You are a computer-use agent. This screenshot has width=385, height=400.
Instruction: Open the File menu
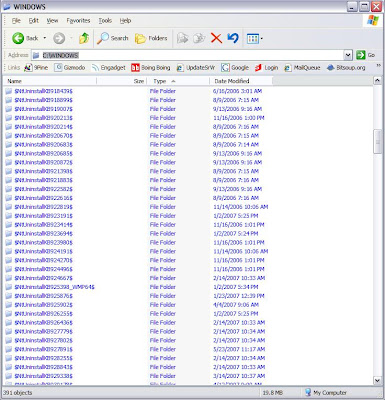(x=16, y=21)
